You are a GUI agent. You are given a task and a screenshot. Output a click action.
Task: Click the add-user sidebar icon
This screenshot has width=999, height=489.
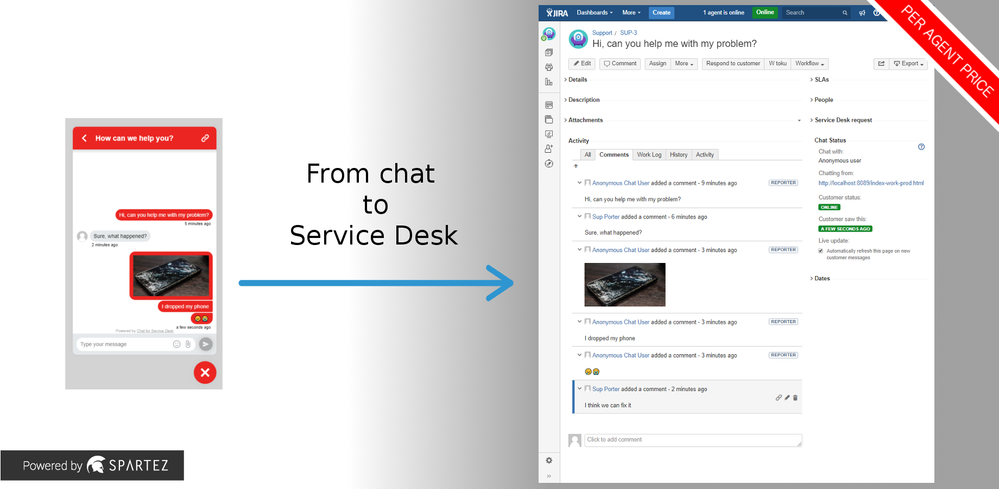point(549,148)
